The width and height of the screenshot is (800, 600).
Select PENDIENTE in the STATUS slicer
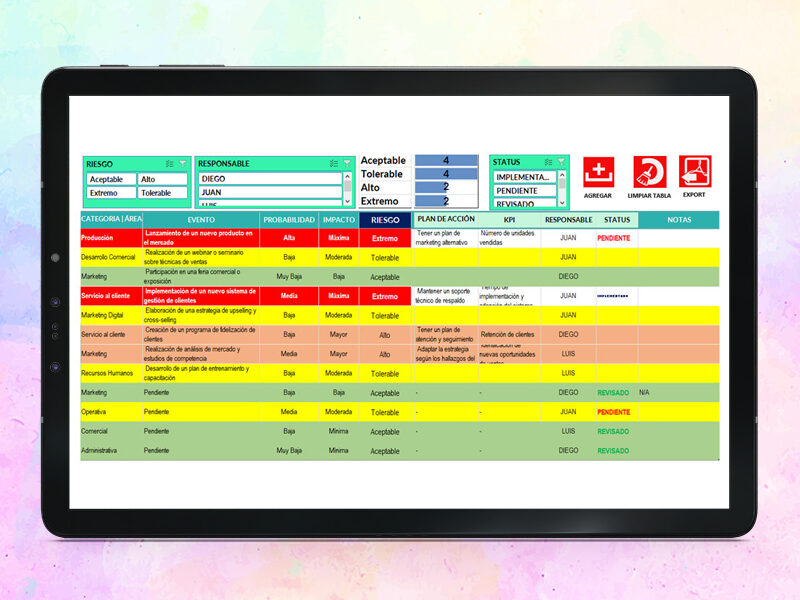[524, 190]
